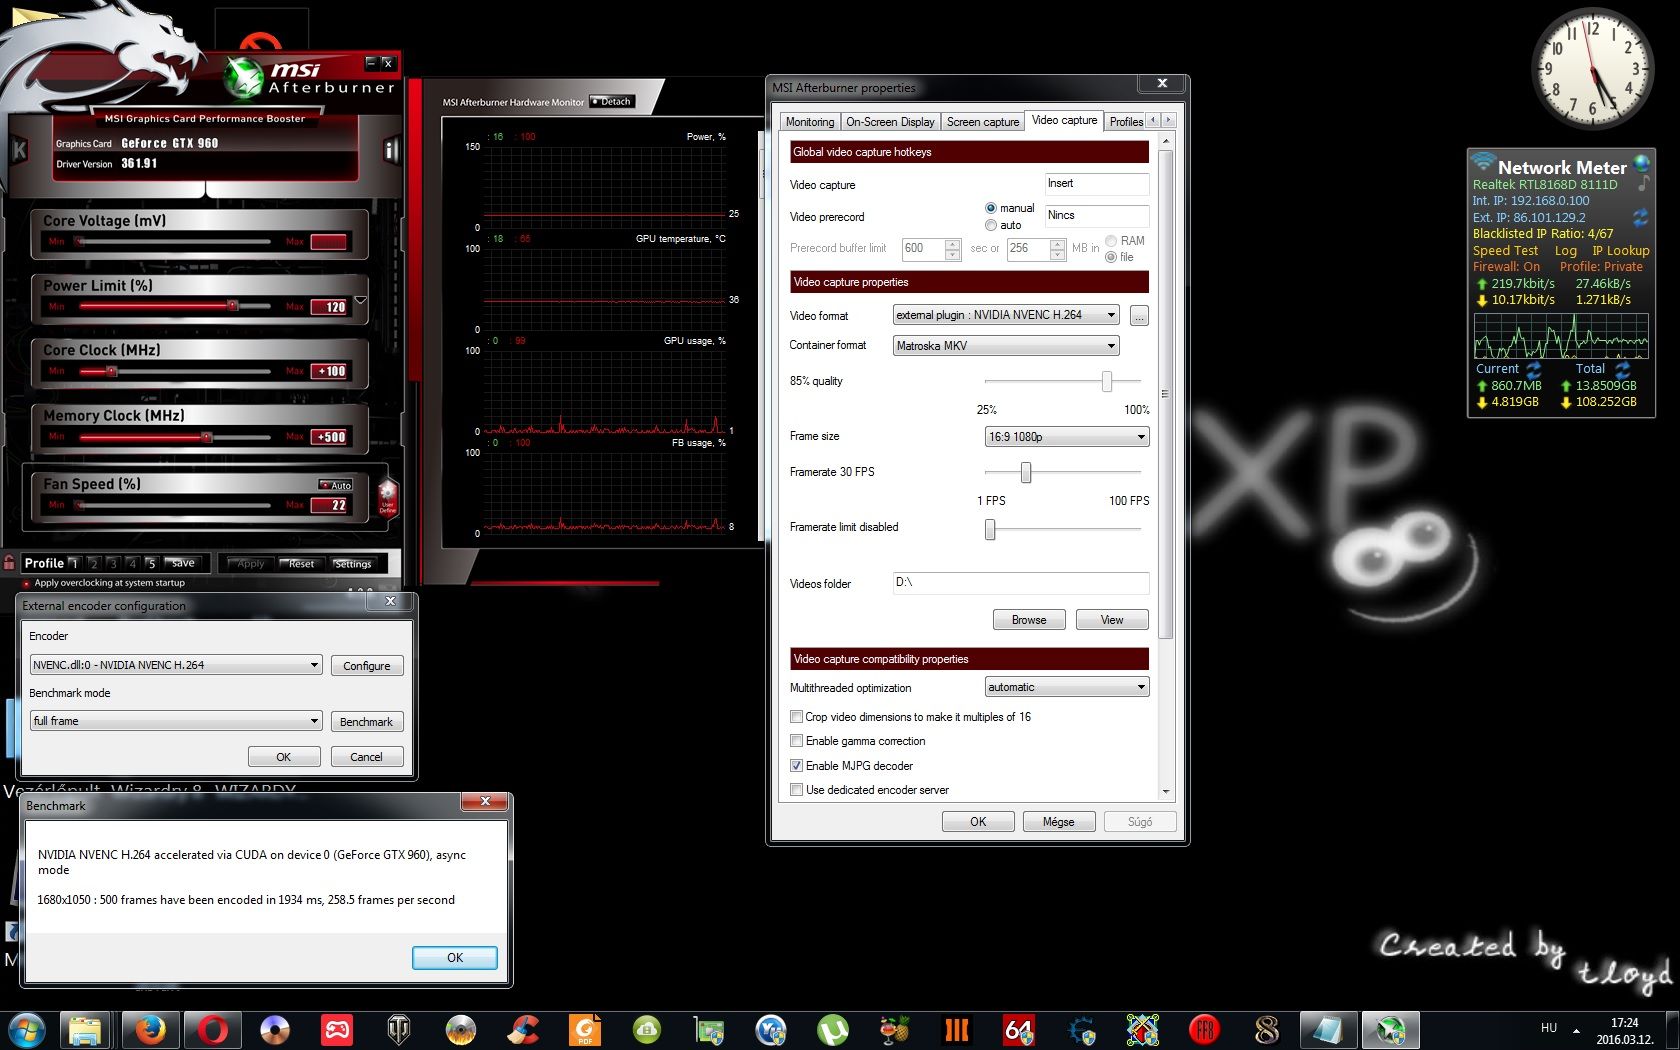Screen dimensions: 1680x1050
Task: Switch to the Profiles tab
Action: coord(1126,122)
